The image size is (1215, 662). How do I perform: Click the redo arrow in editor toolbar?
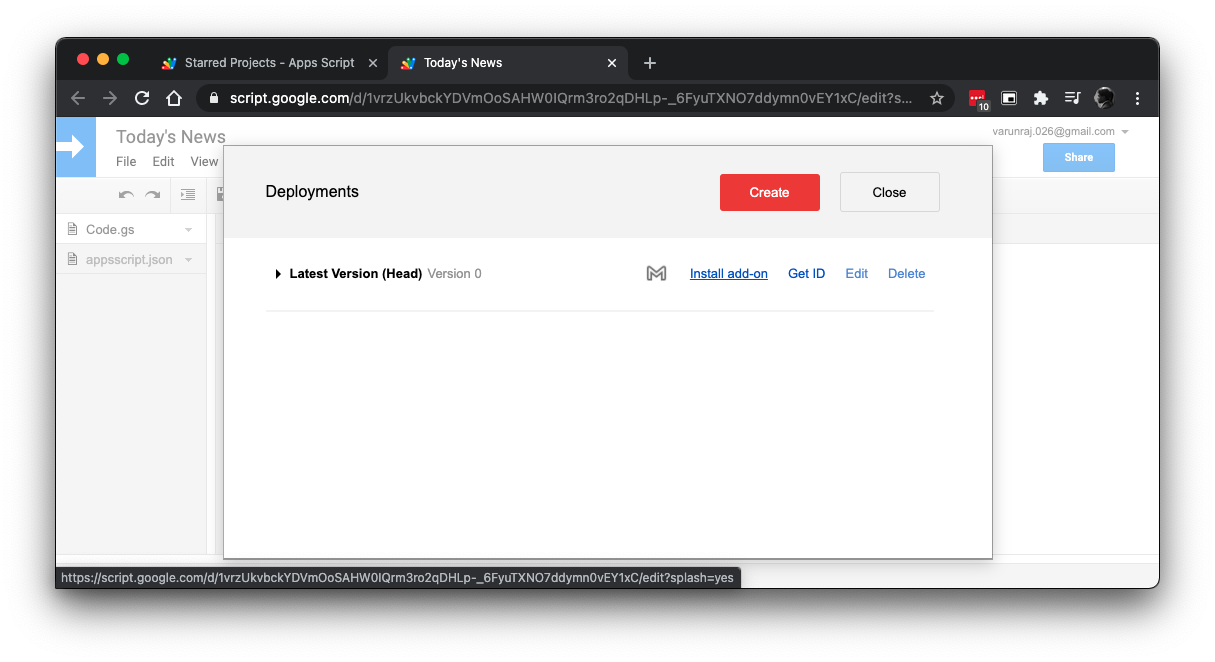153,195
